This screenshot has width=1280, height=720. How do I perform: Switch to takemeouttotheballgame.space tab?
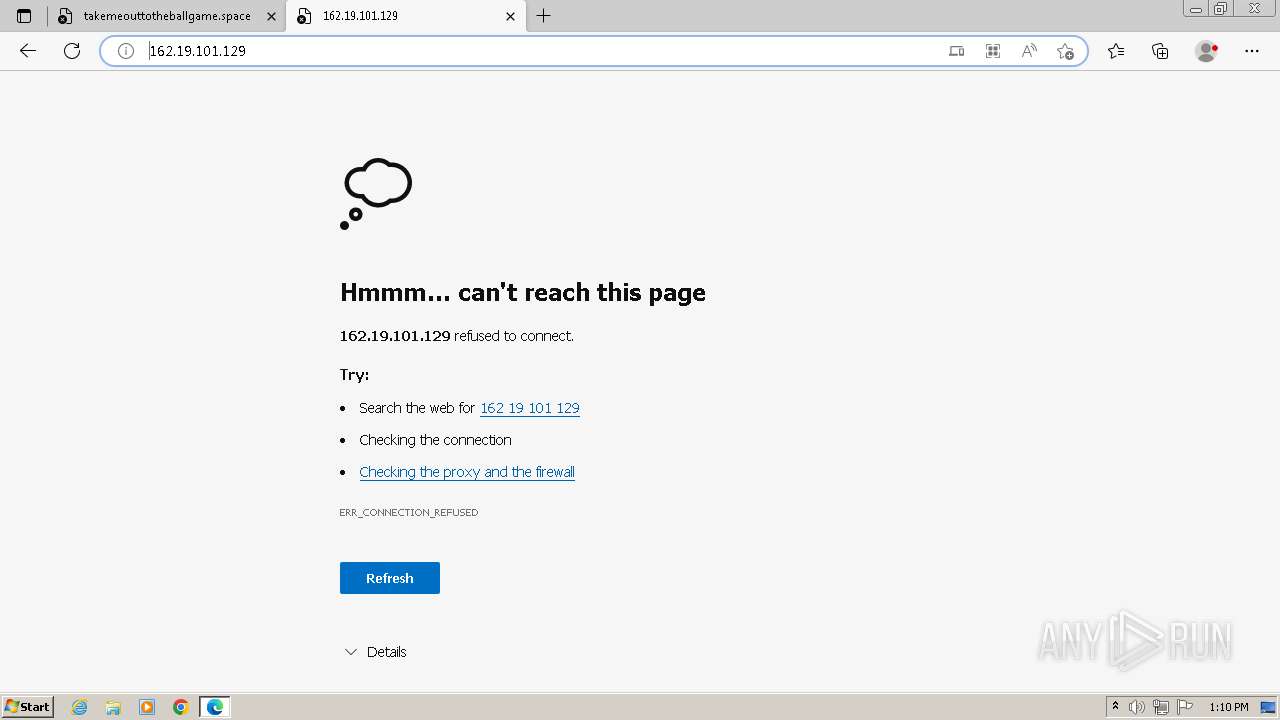[167, 16]
